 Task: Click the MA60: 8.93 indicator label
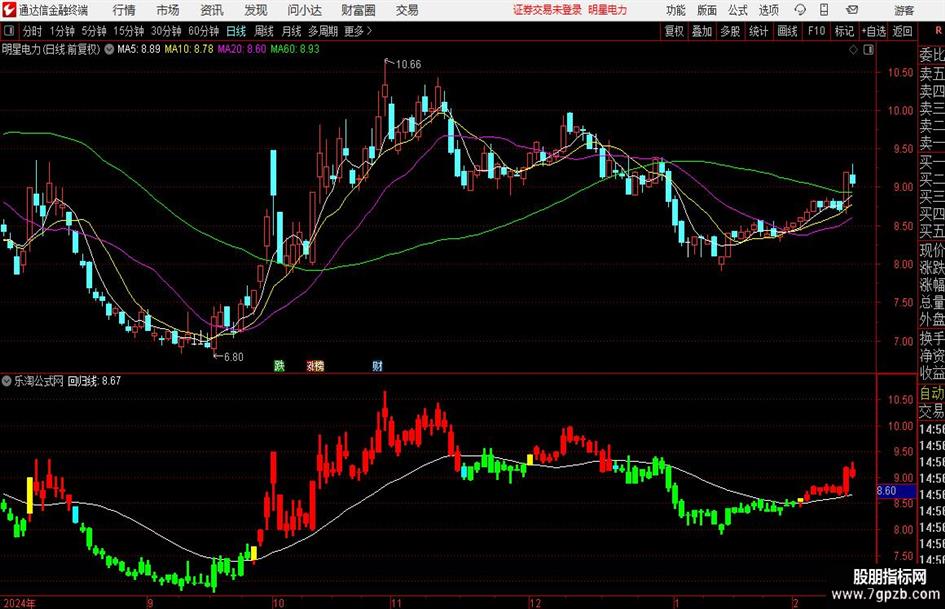[295, 49]
